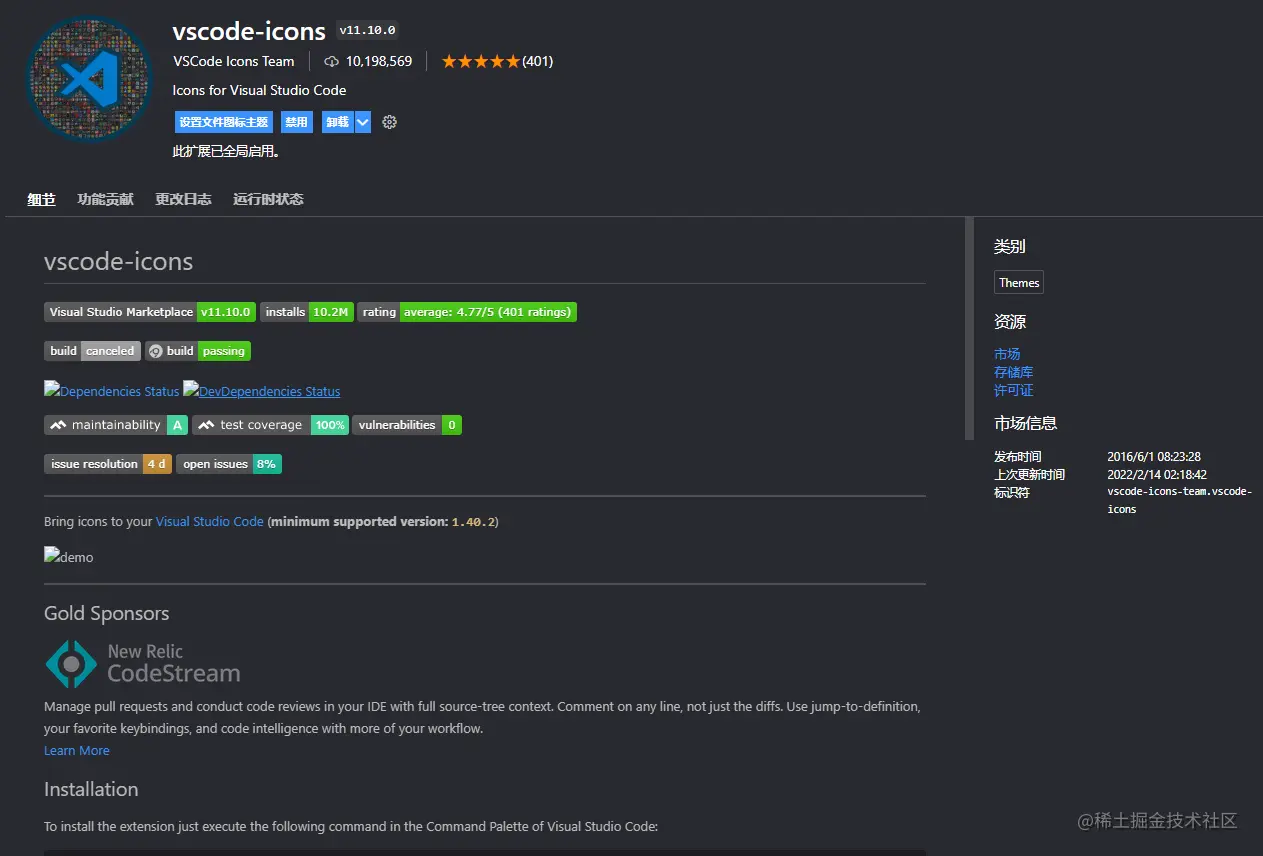Click the rating average 4.77/5 badge
Screen dimensions: 1263x856
tap(467, 312)
